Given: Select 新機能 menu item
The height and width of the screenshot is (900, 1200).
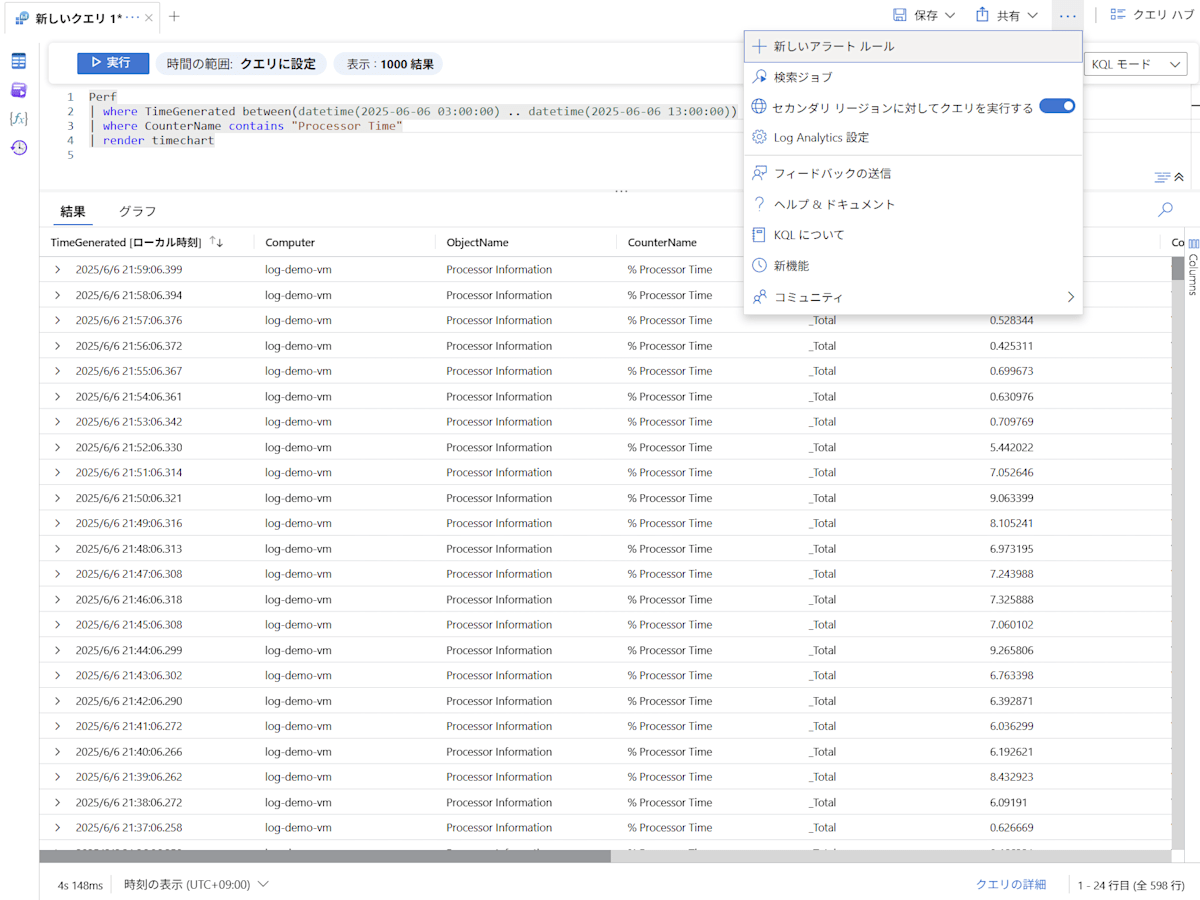Looking at the screenshot, I should point(913,266).
